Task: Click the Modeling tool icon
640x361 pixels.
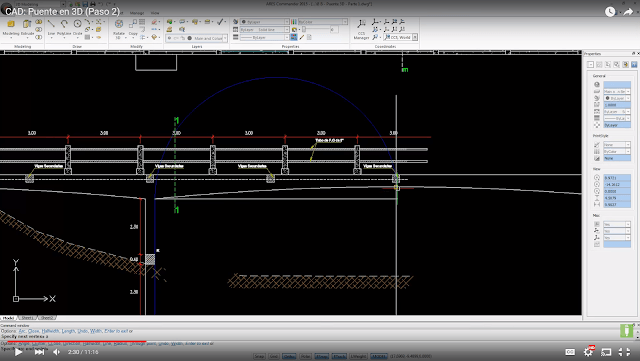Action: [11, 24]
